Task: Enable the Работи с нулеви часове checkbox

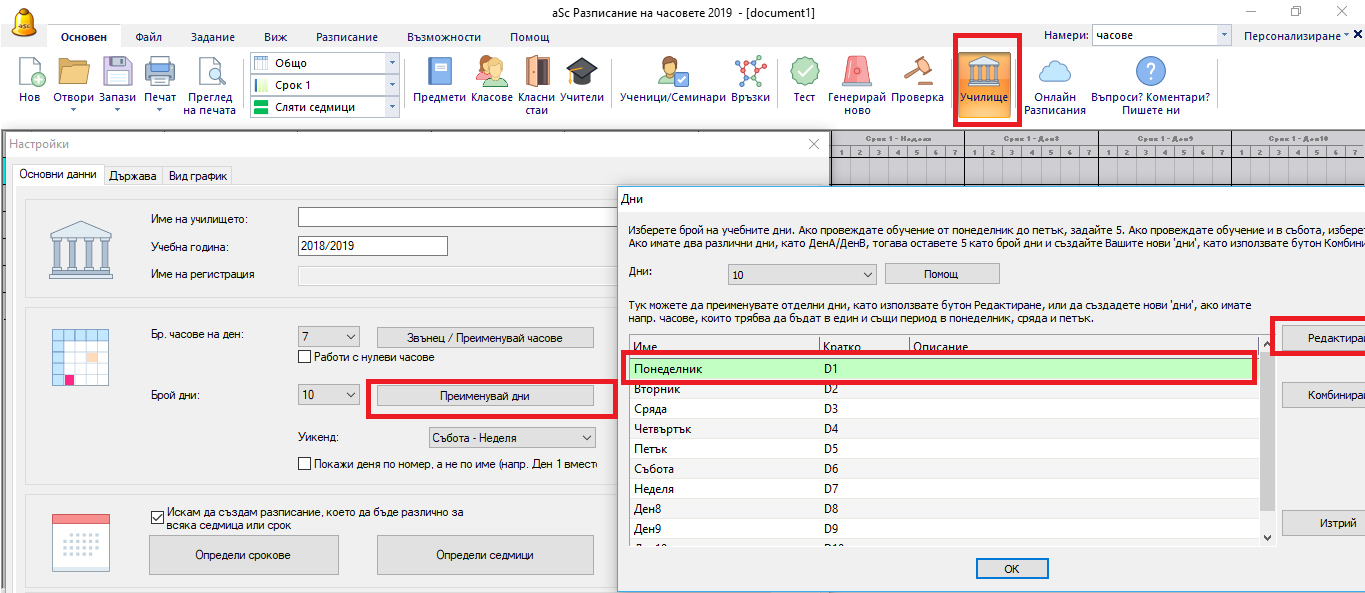Action: 306,357
